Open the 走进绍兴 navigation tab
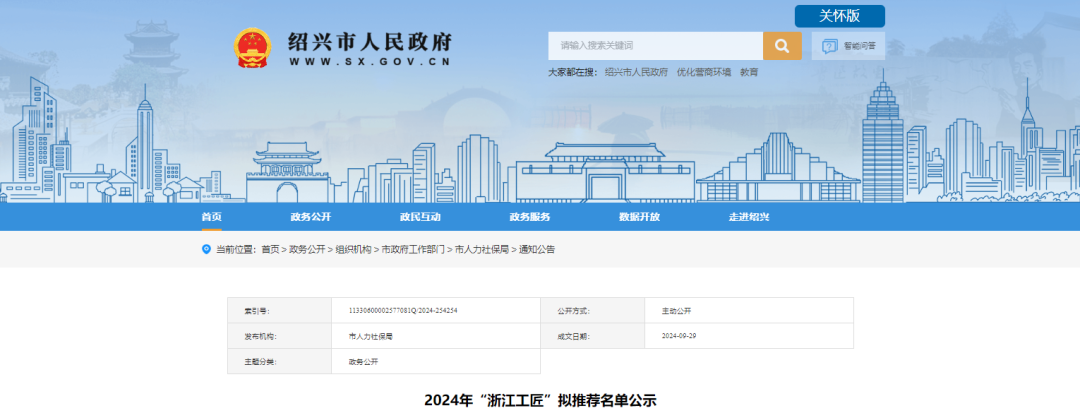The image size is (1080, 413). [x=748, y=217]
